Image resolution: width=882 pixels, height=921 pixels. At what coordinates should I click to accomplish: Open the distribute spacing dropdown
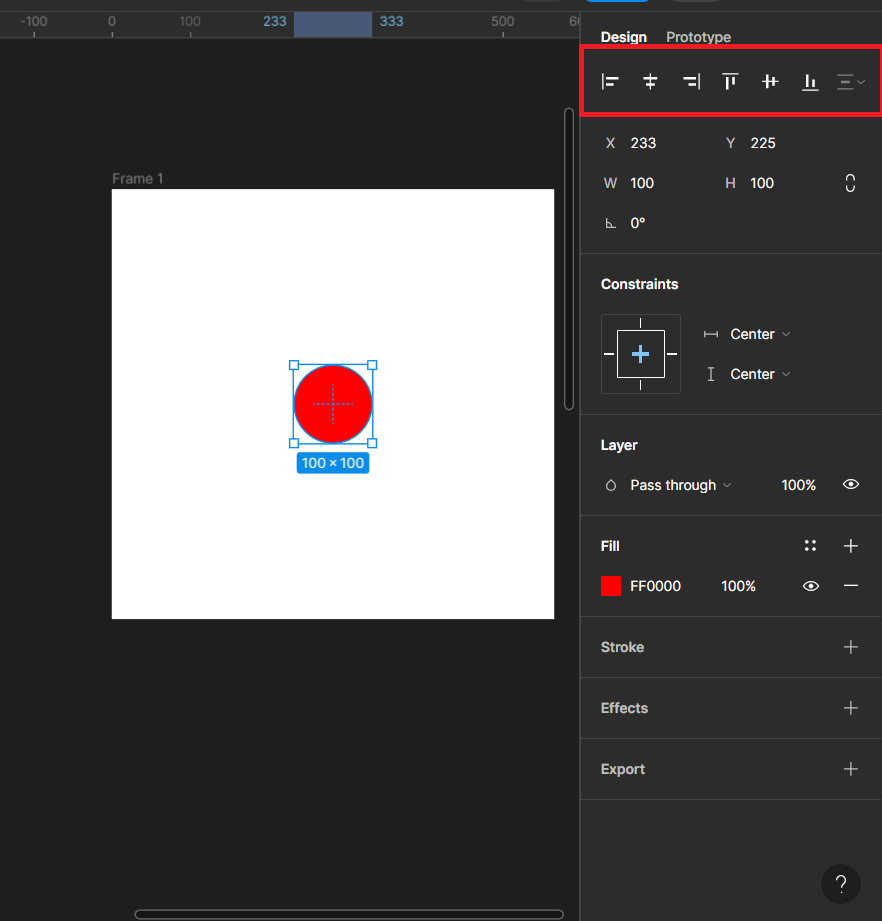pyautogui.click(x=850, y=82)
